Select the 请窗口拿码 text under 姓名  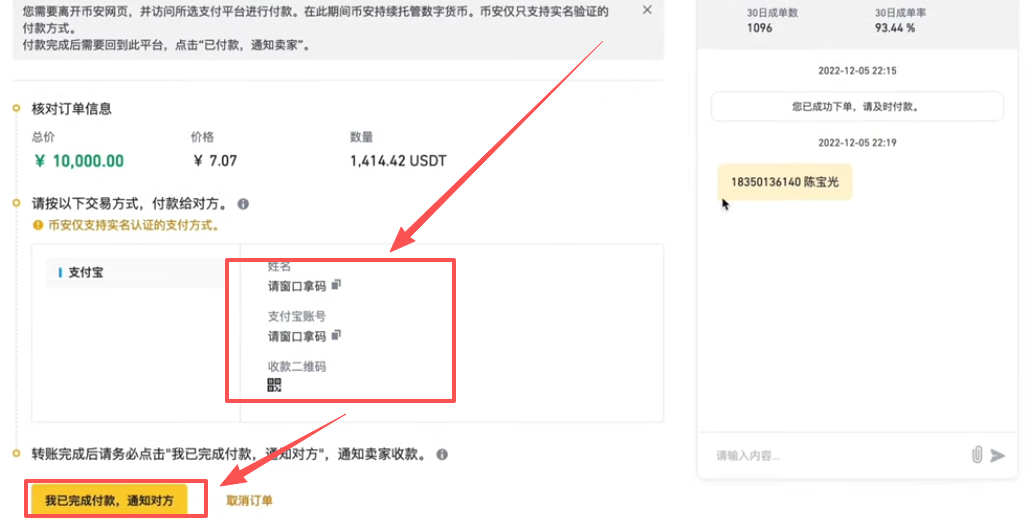tap(296, 286)
